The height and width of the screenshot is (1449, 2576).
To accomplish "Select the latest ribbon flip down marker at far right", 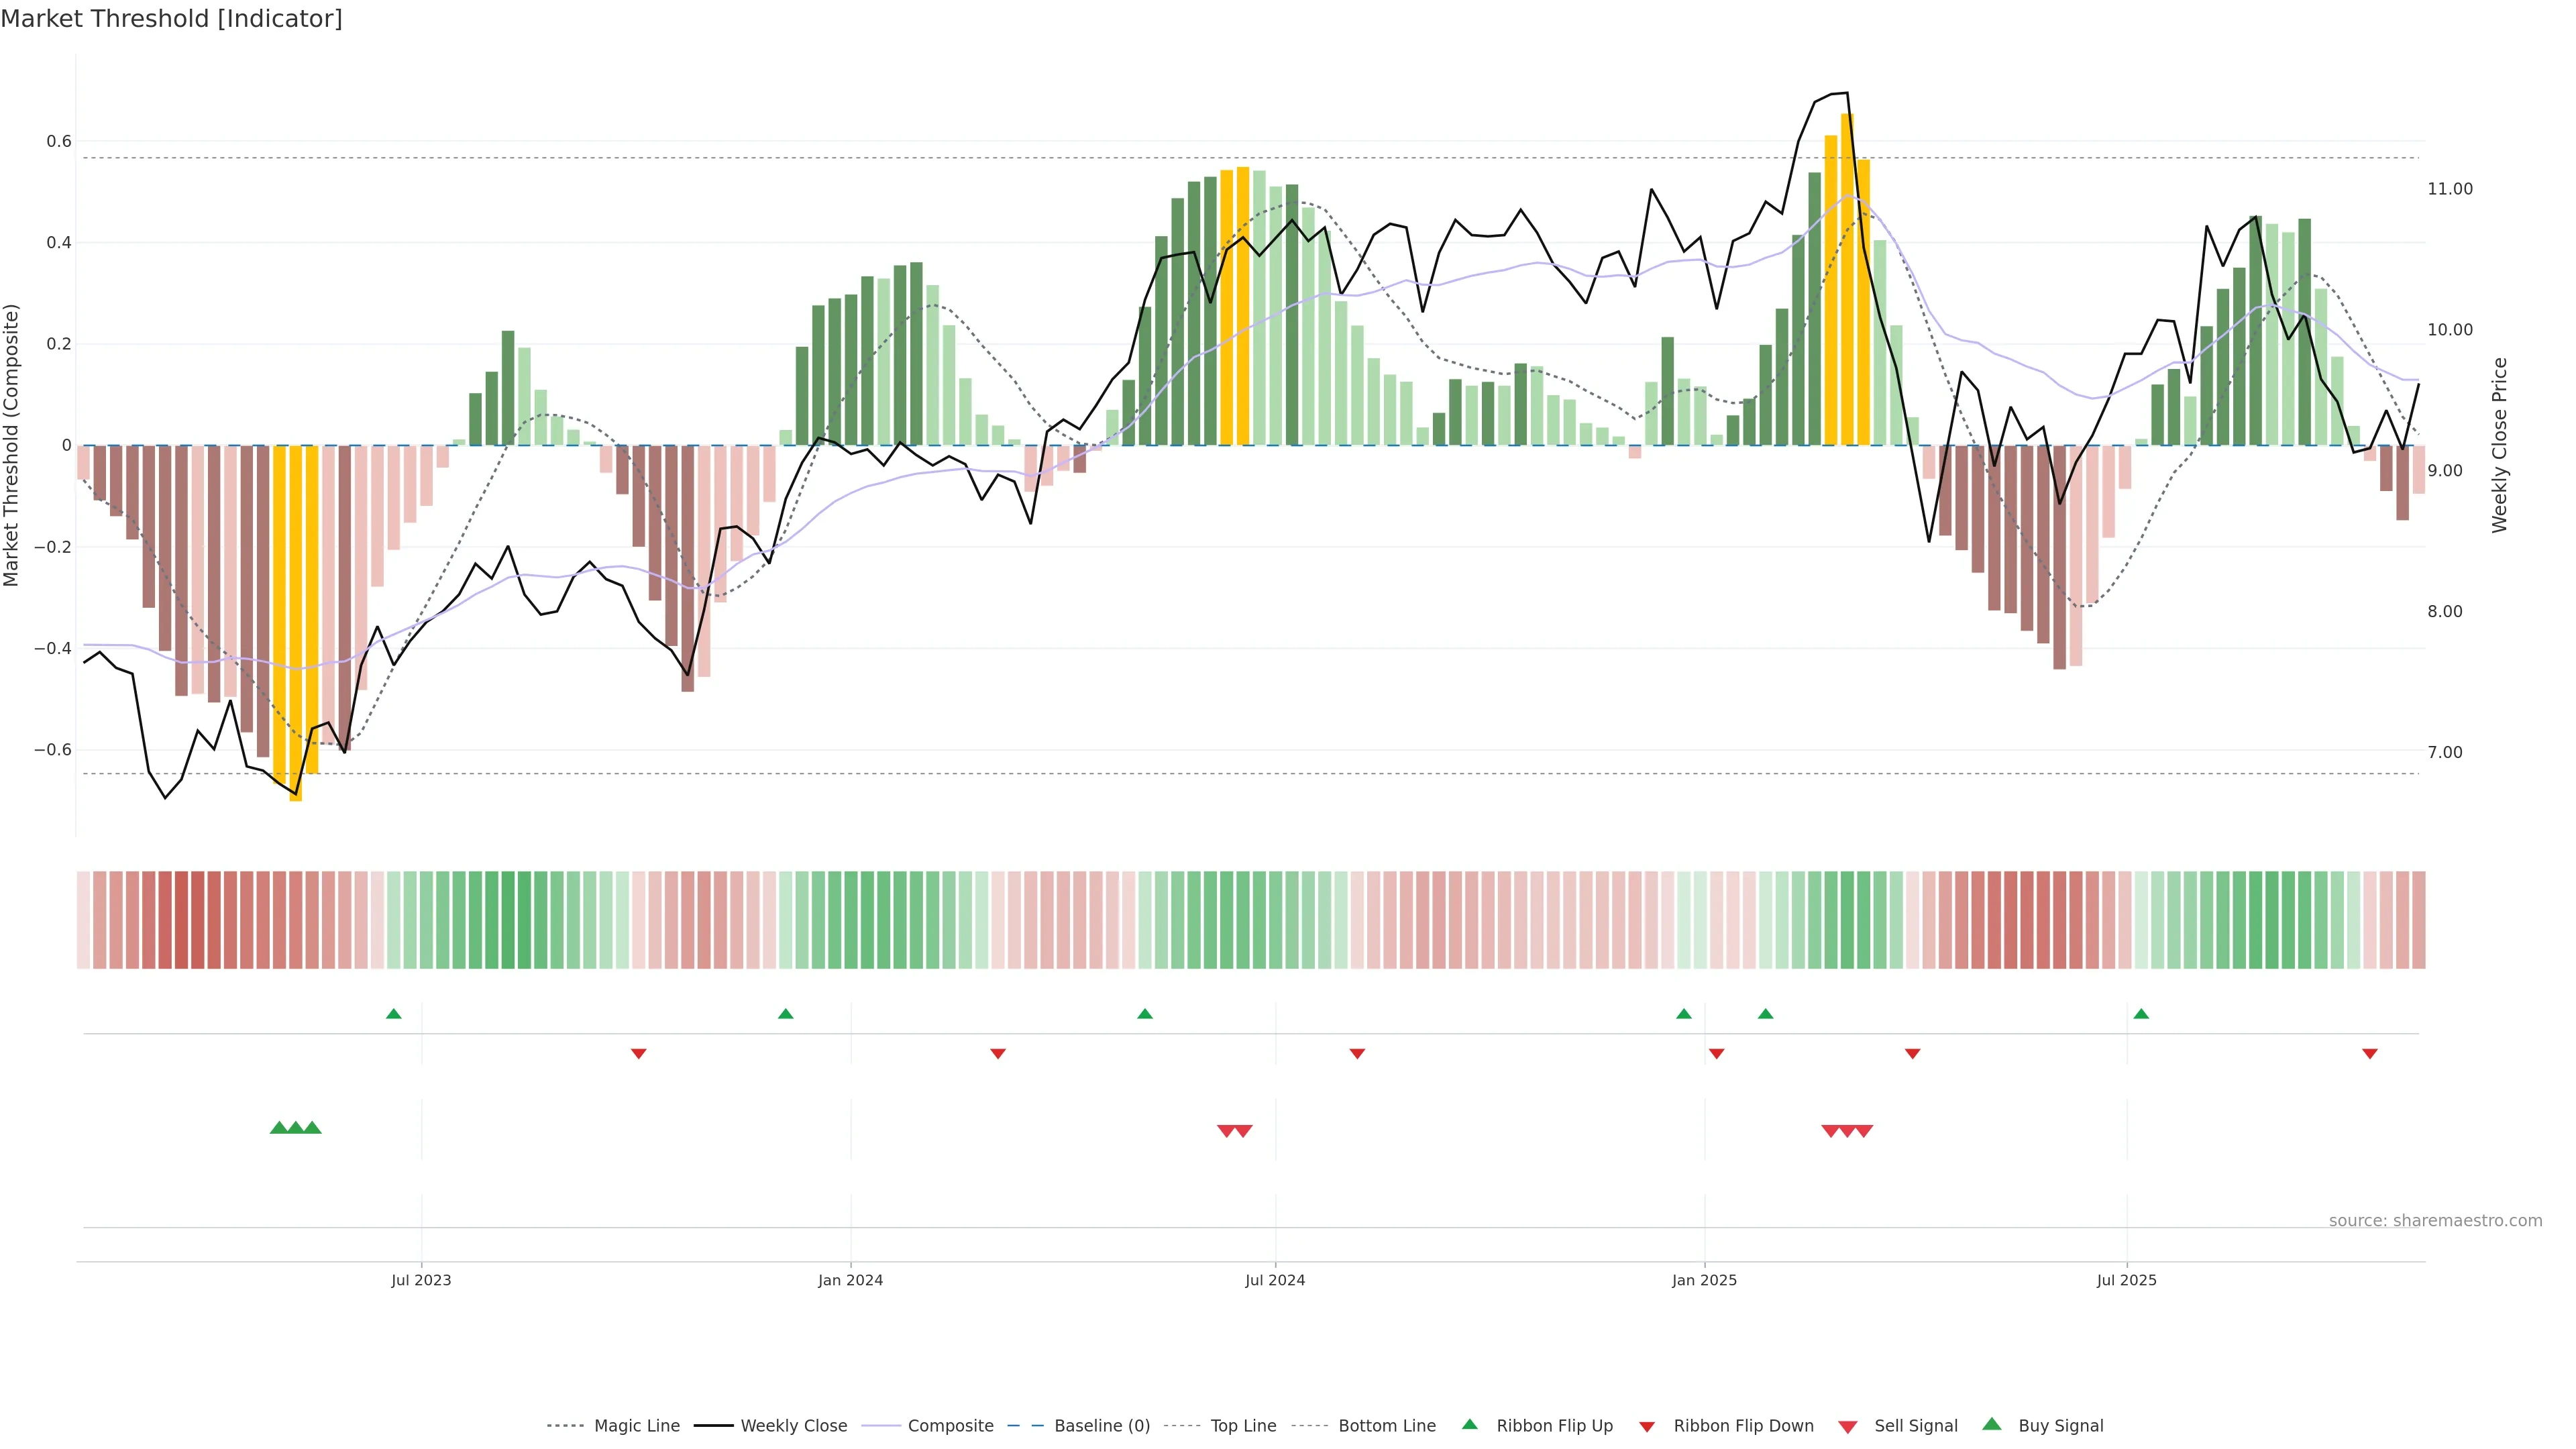I will point(2369,1054).
